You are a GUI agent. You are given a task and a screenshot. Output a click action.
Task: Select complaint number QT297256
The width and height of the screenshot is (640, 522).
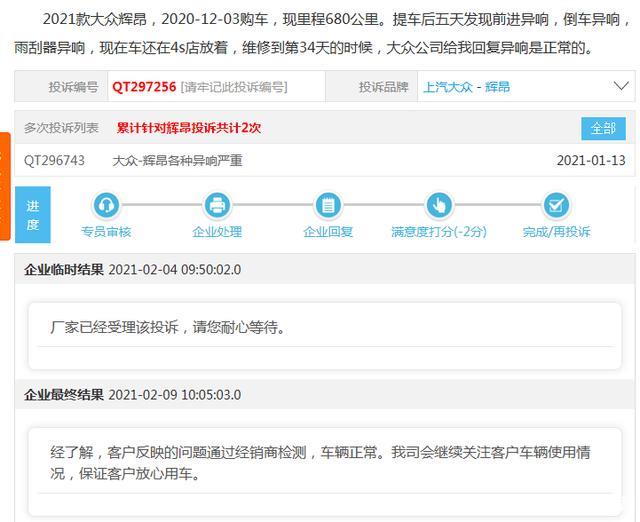click(144, 87)
